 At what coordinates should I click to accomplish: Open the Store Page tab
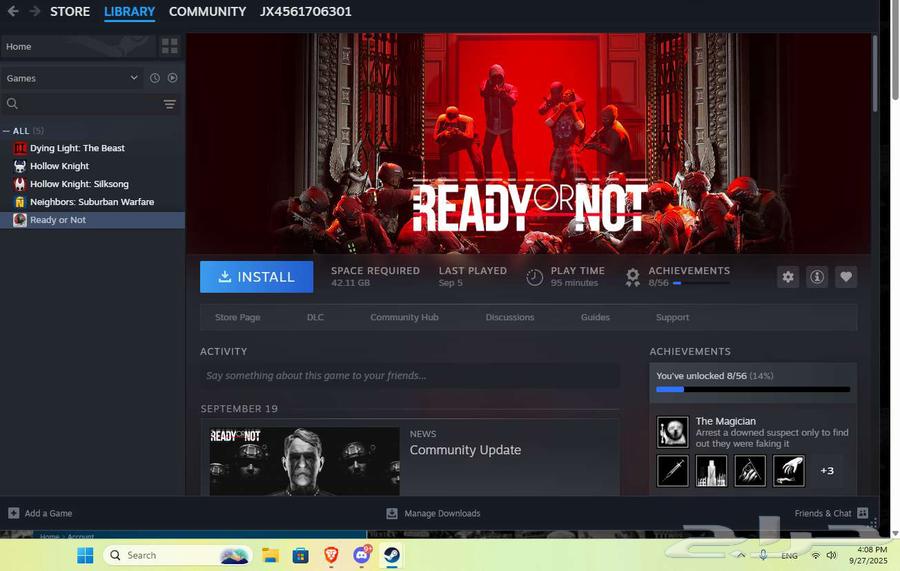(238, 317)
